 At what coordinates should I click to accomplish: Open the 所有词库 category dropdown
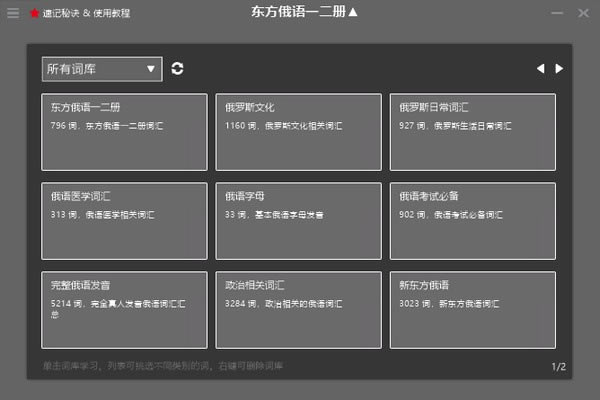[101, 69]
